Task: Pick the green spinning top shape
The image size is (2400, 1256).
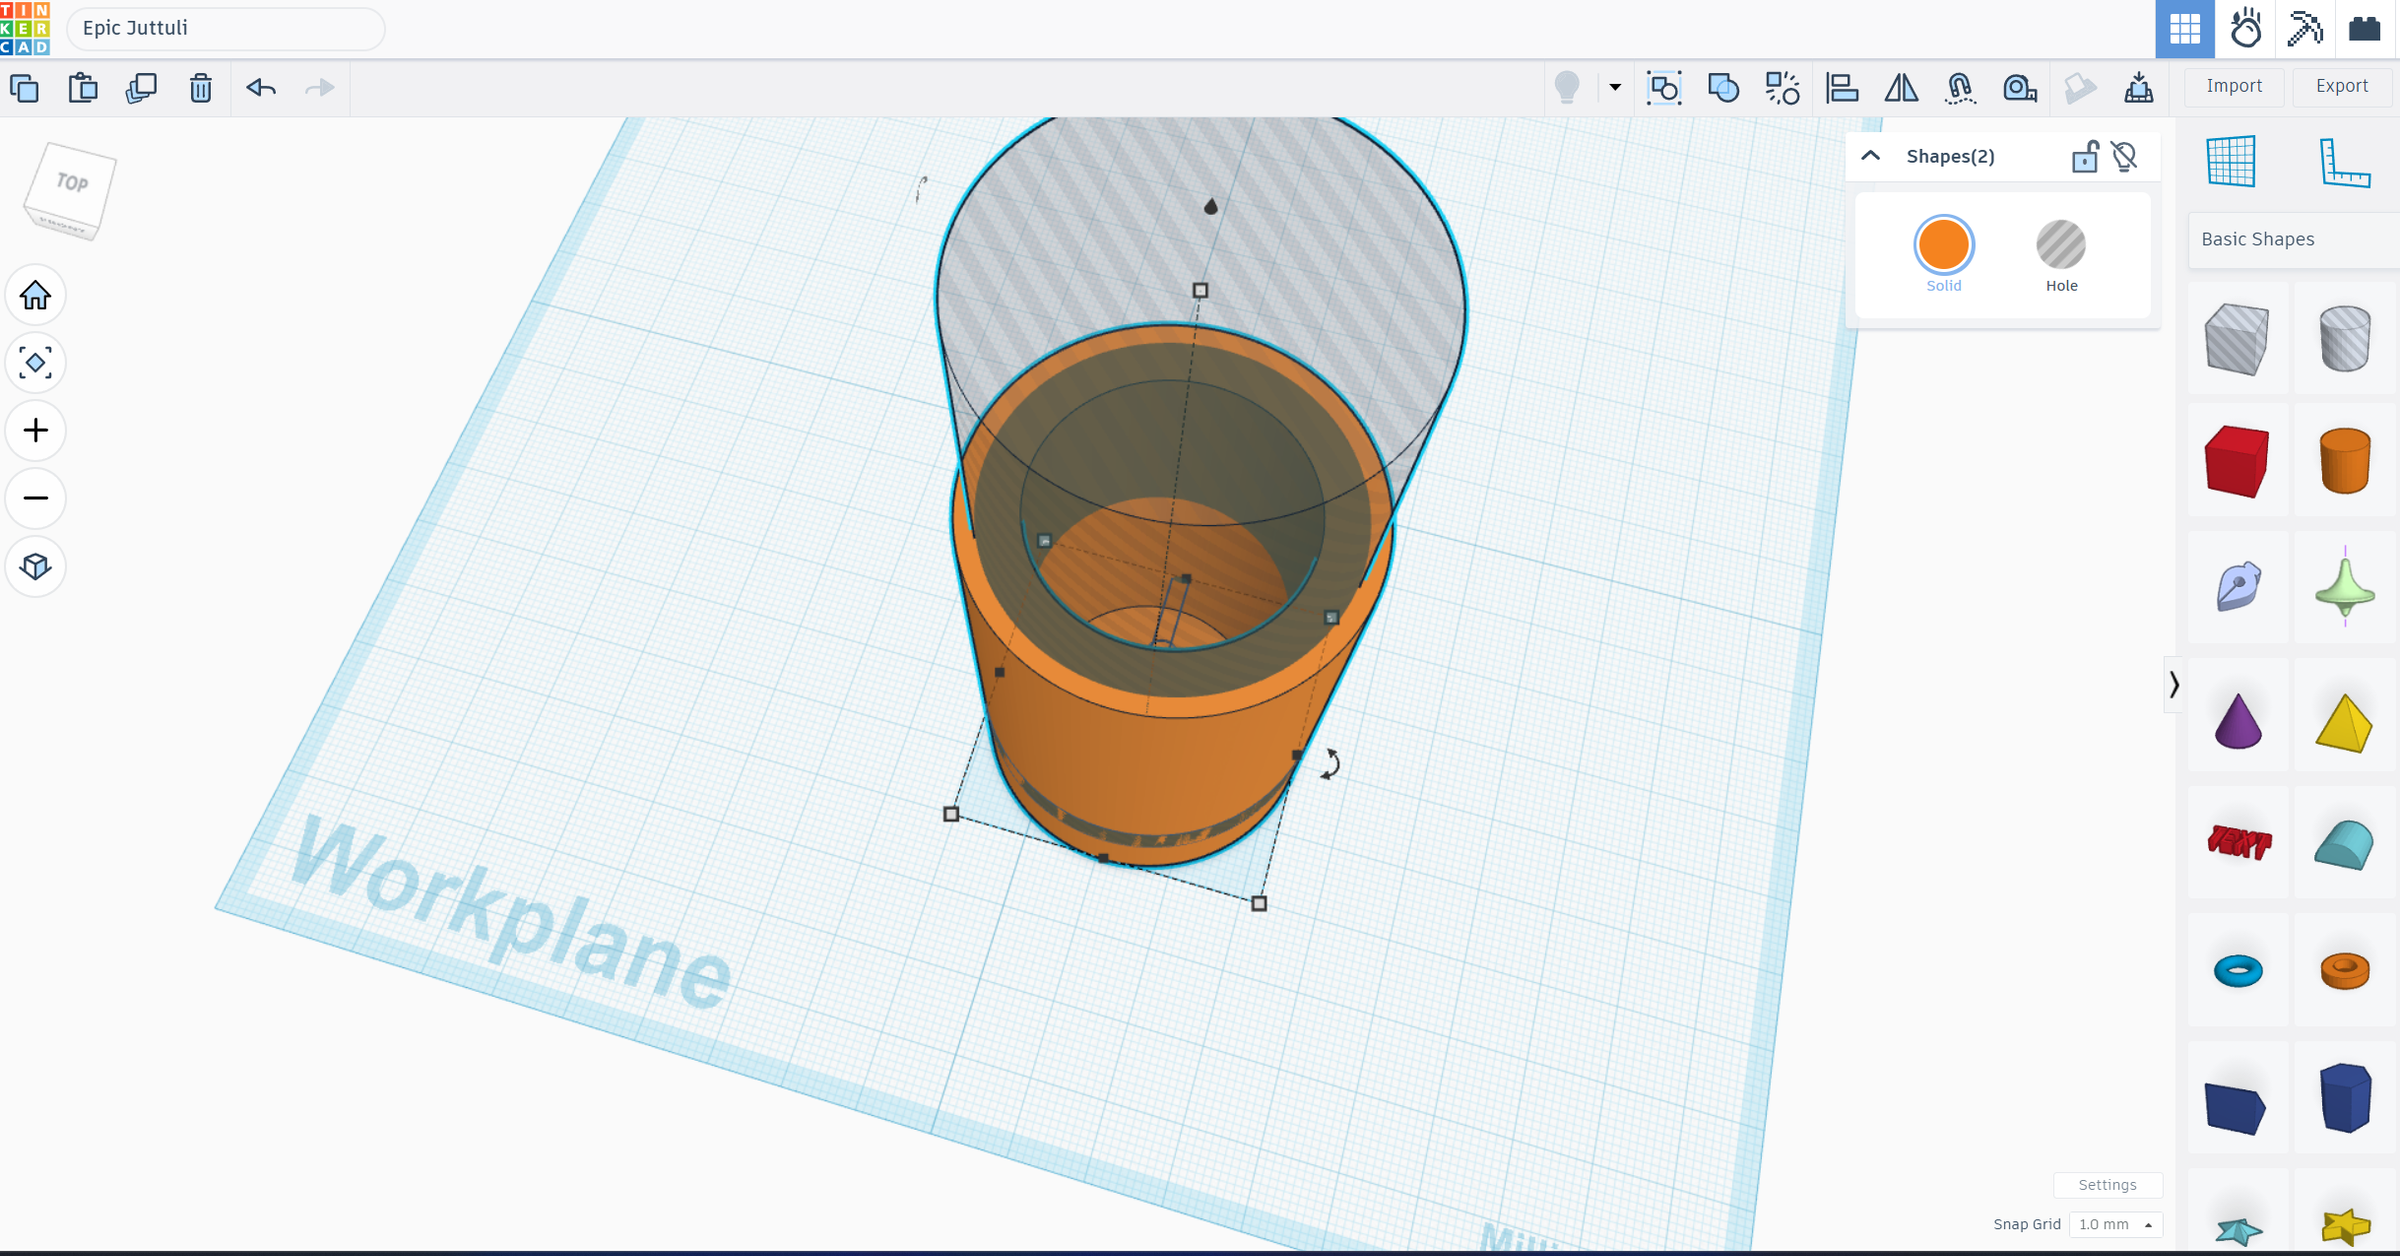Action: click(x=2345, y=587)
